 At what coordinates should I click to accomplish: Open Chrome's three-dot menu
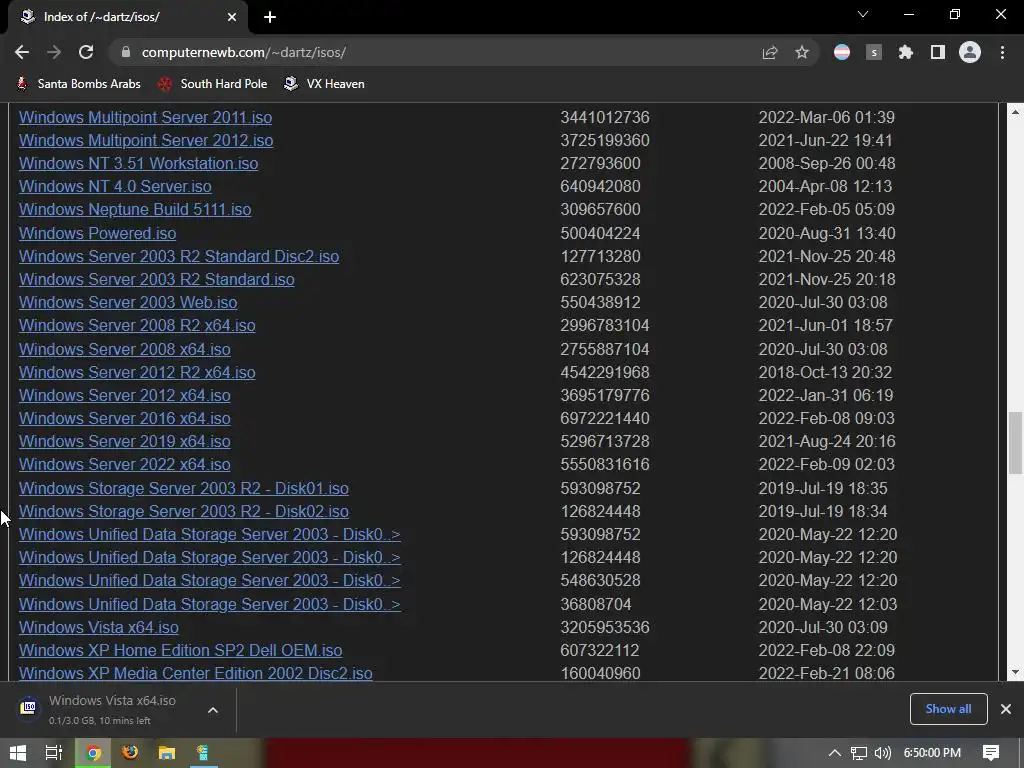pyautogui.click(x=1002, y=52)
